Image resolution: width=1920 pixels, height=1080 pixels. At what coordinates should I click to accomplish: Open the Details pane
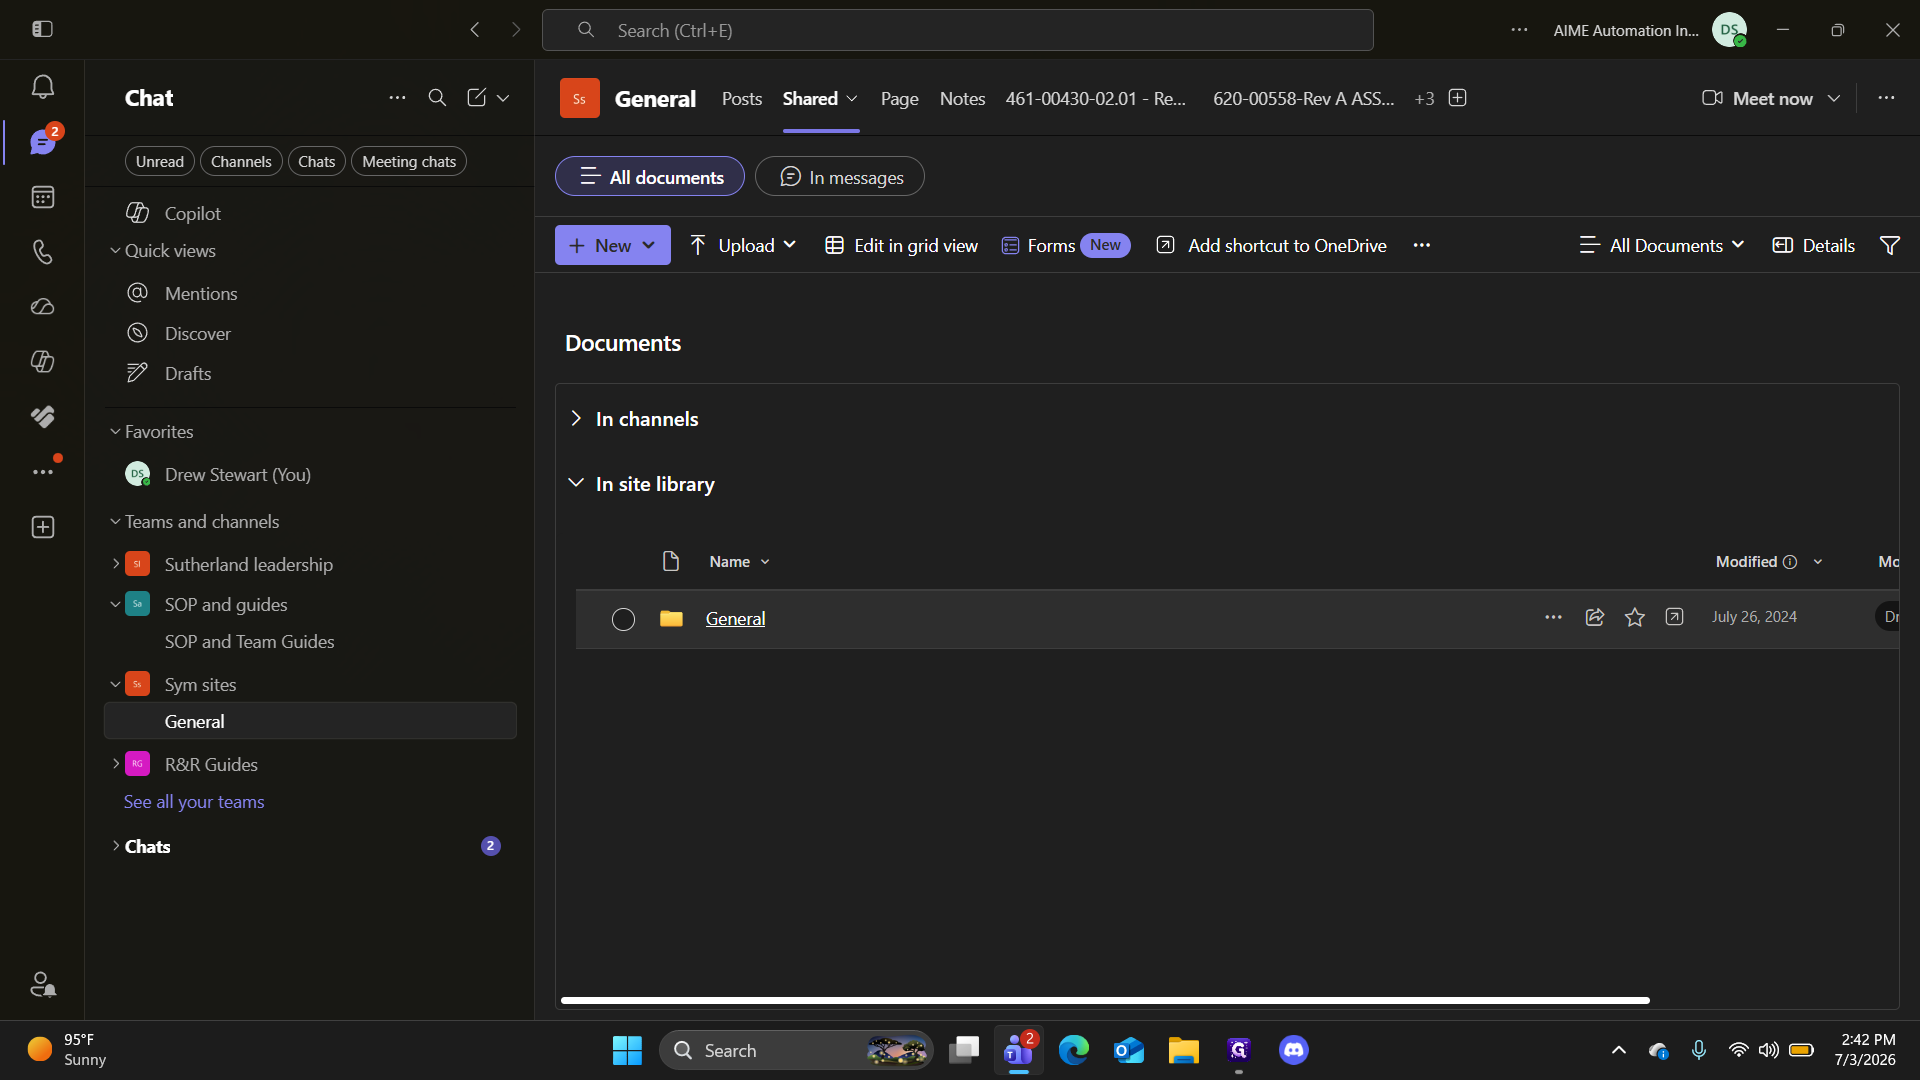tap(1813, 245)
